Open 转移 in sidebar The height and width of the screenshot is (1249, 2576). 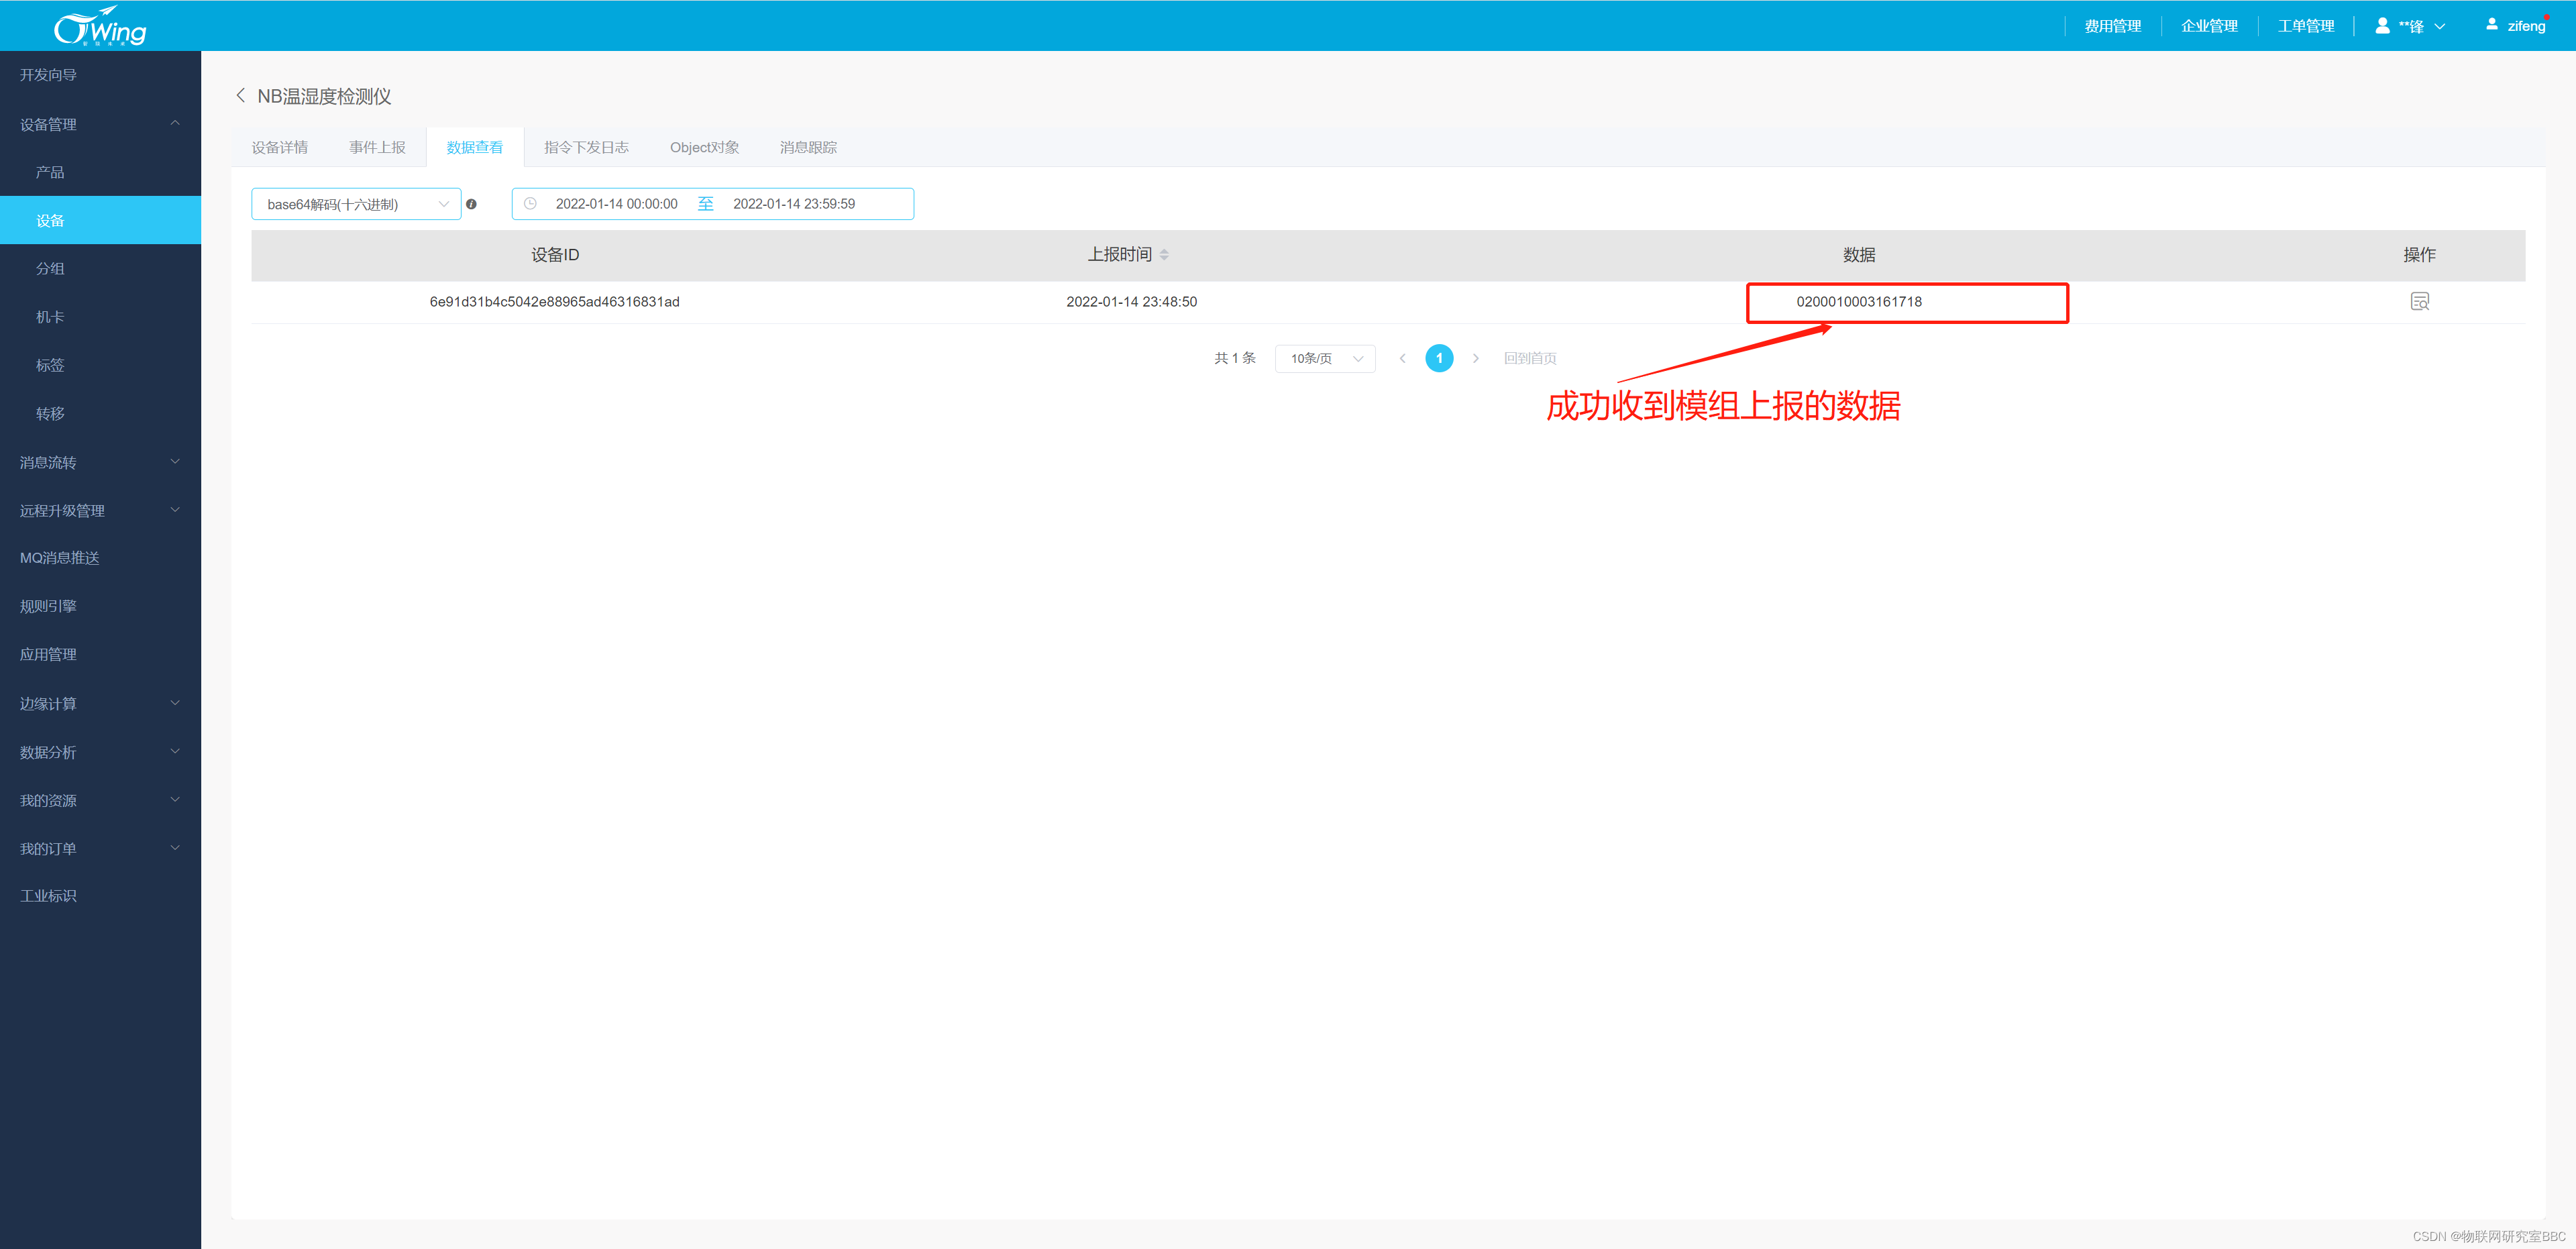pos(100,413)
